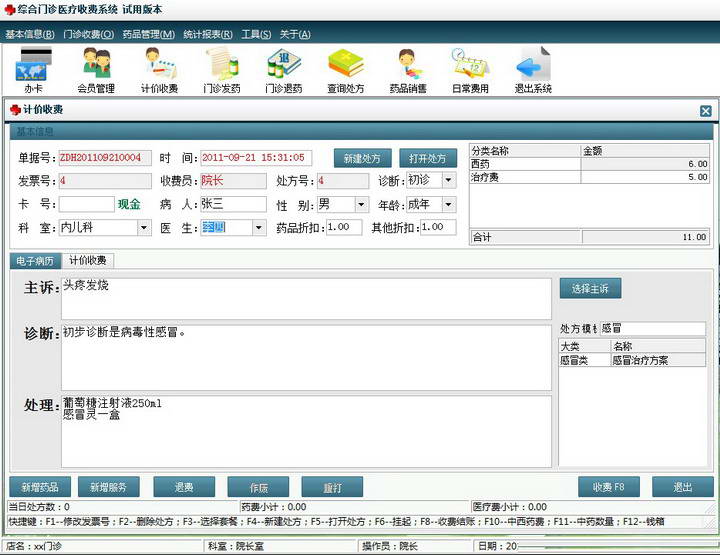Click the 计价收费 panel red cross icon
Image resolution: width=720 pixels, height=555 pixels.
point(15,110)
